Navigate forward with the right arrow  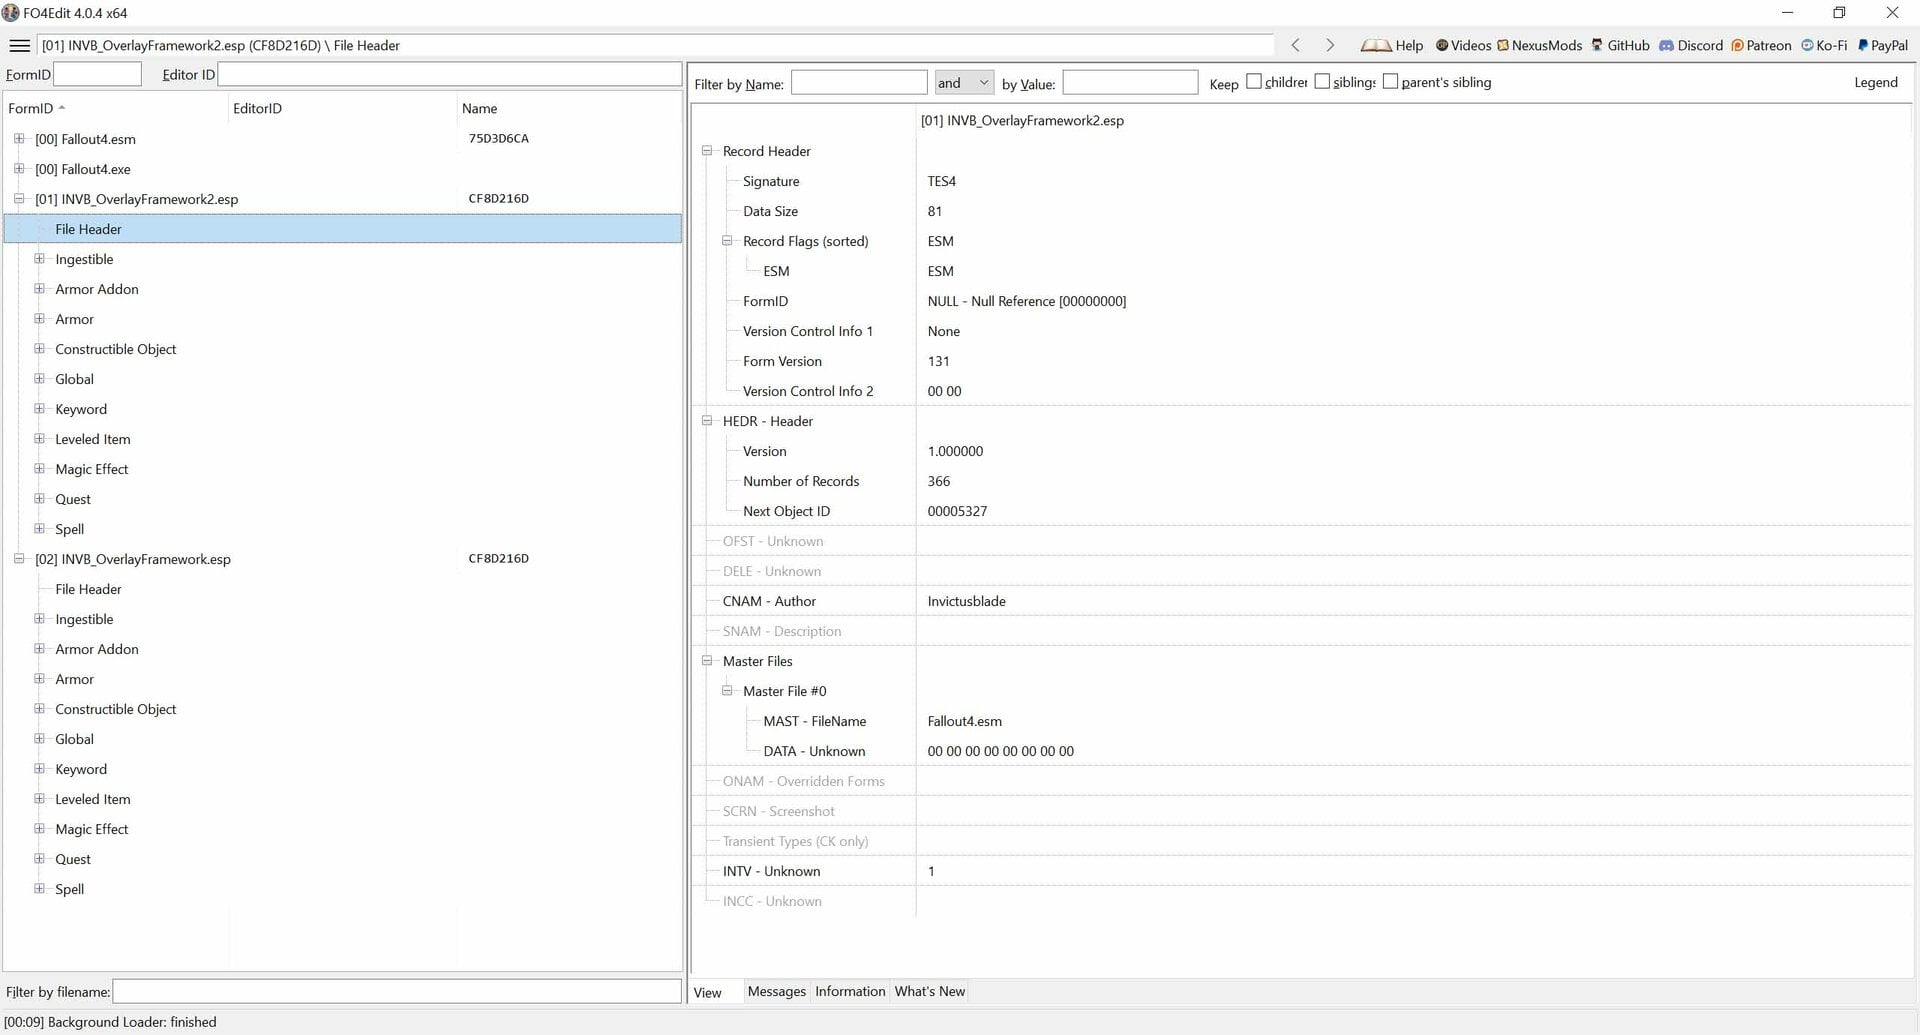(1330, 46)
